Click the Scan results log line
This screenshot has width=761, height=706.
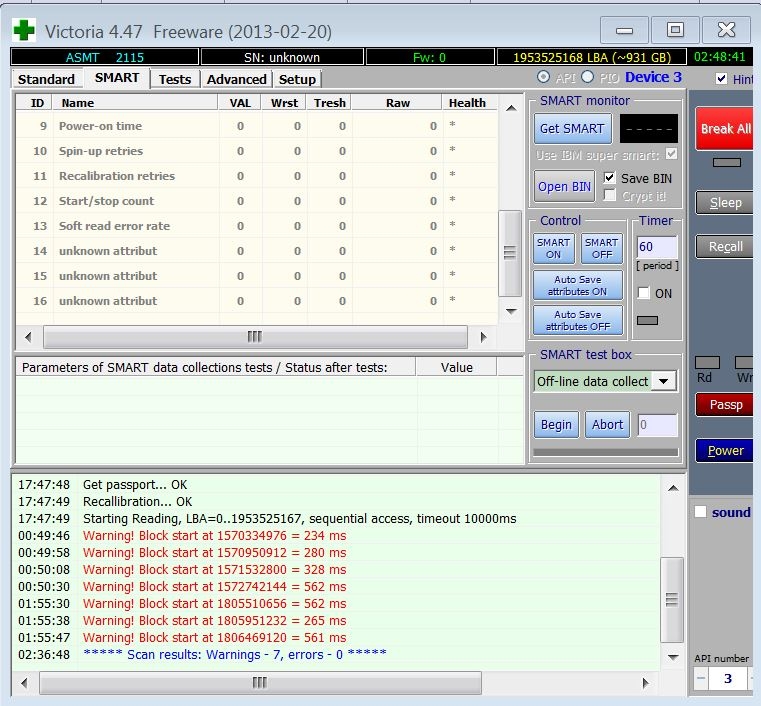click(x=235, y=655)
